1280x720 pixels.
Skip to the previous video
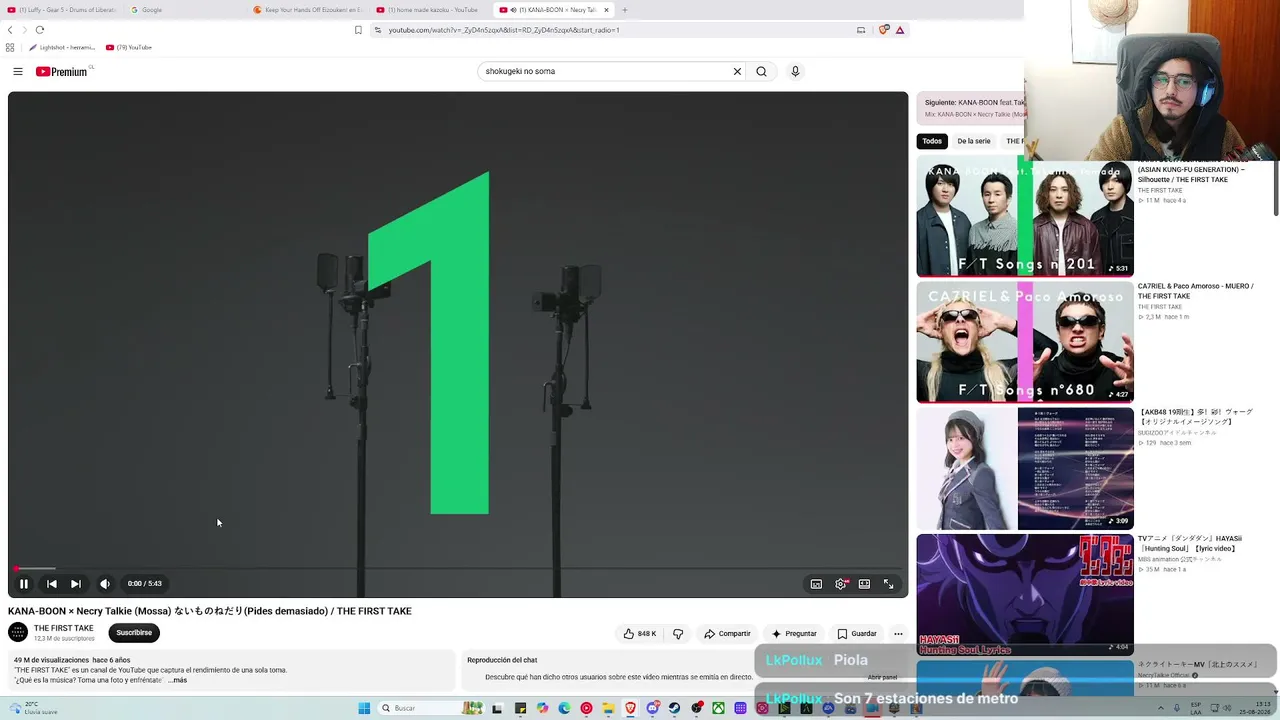pos(52,584)
